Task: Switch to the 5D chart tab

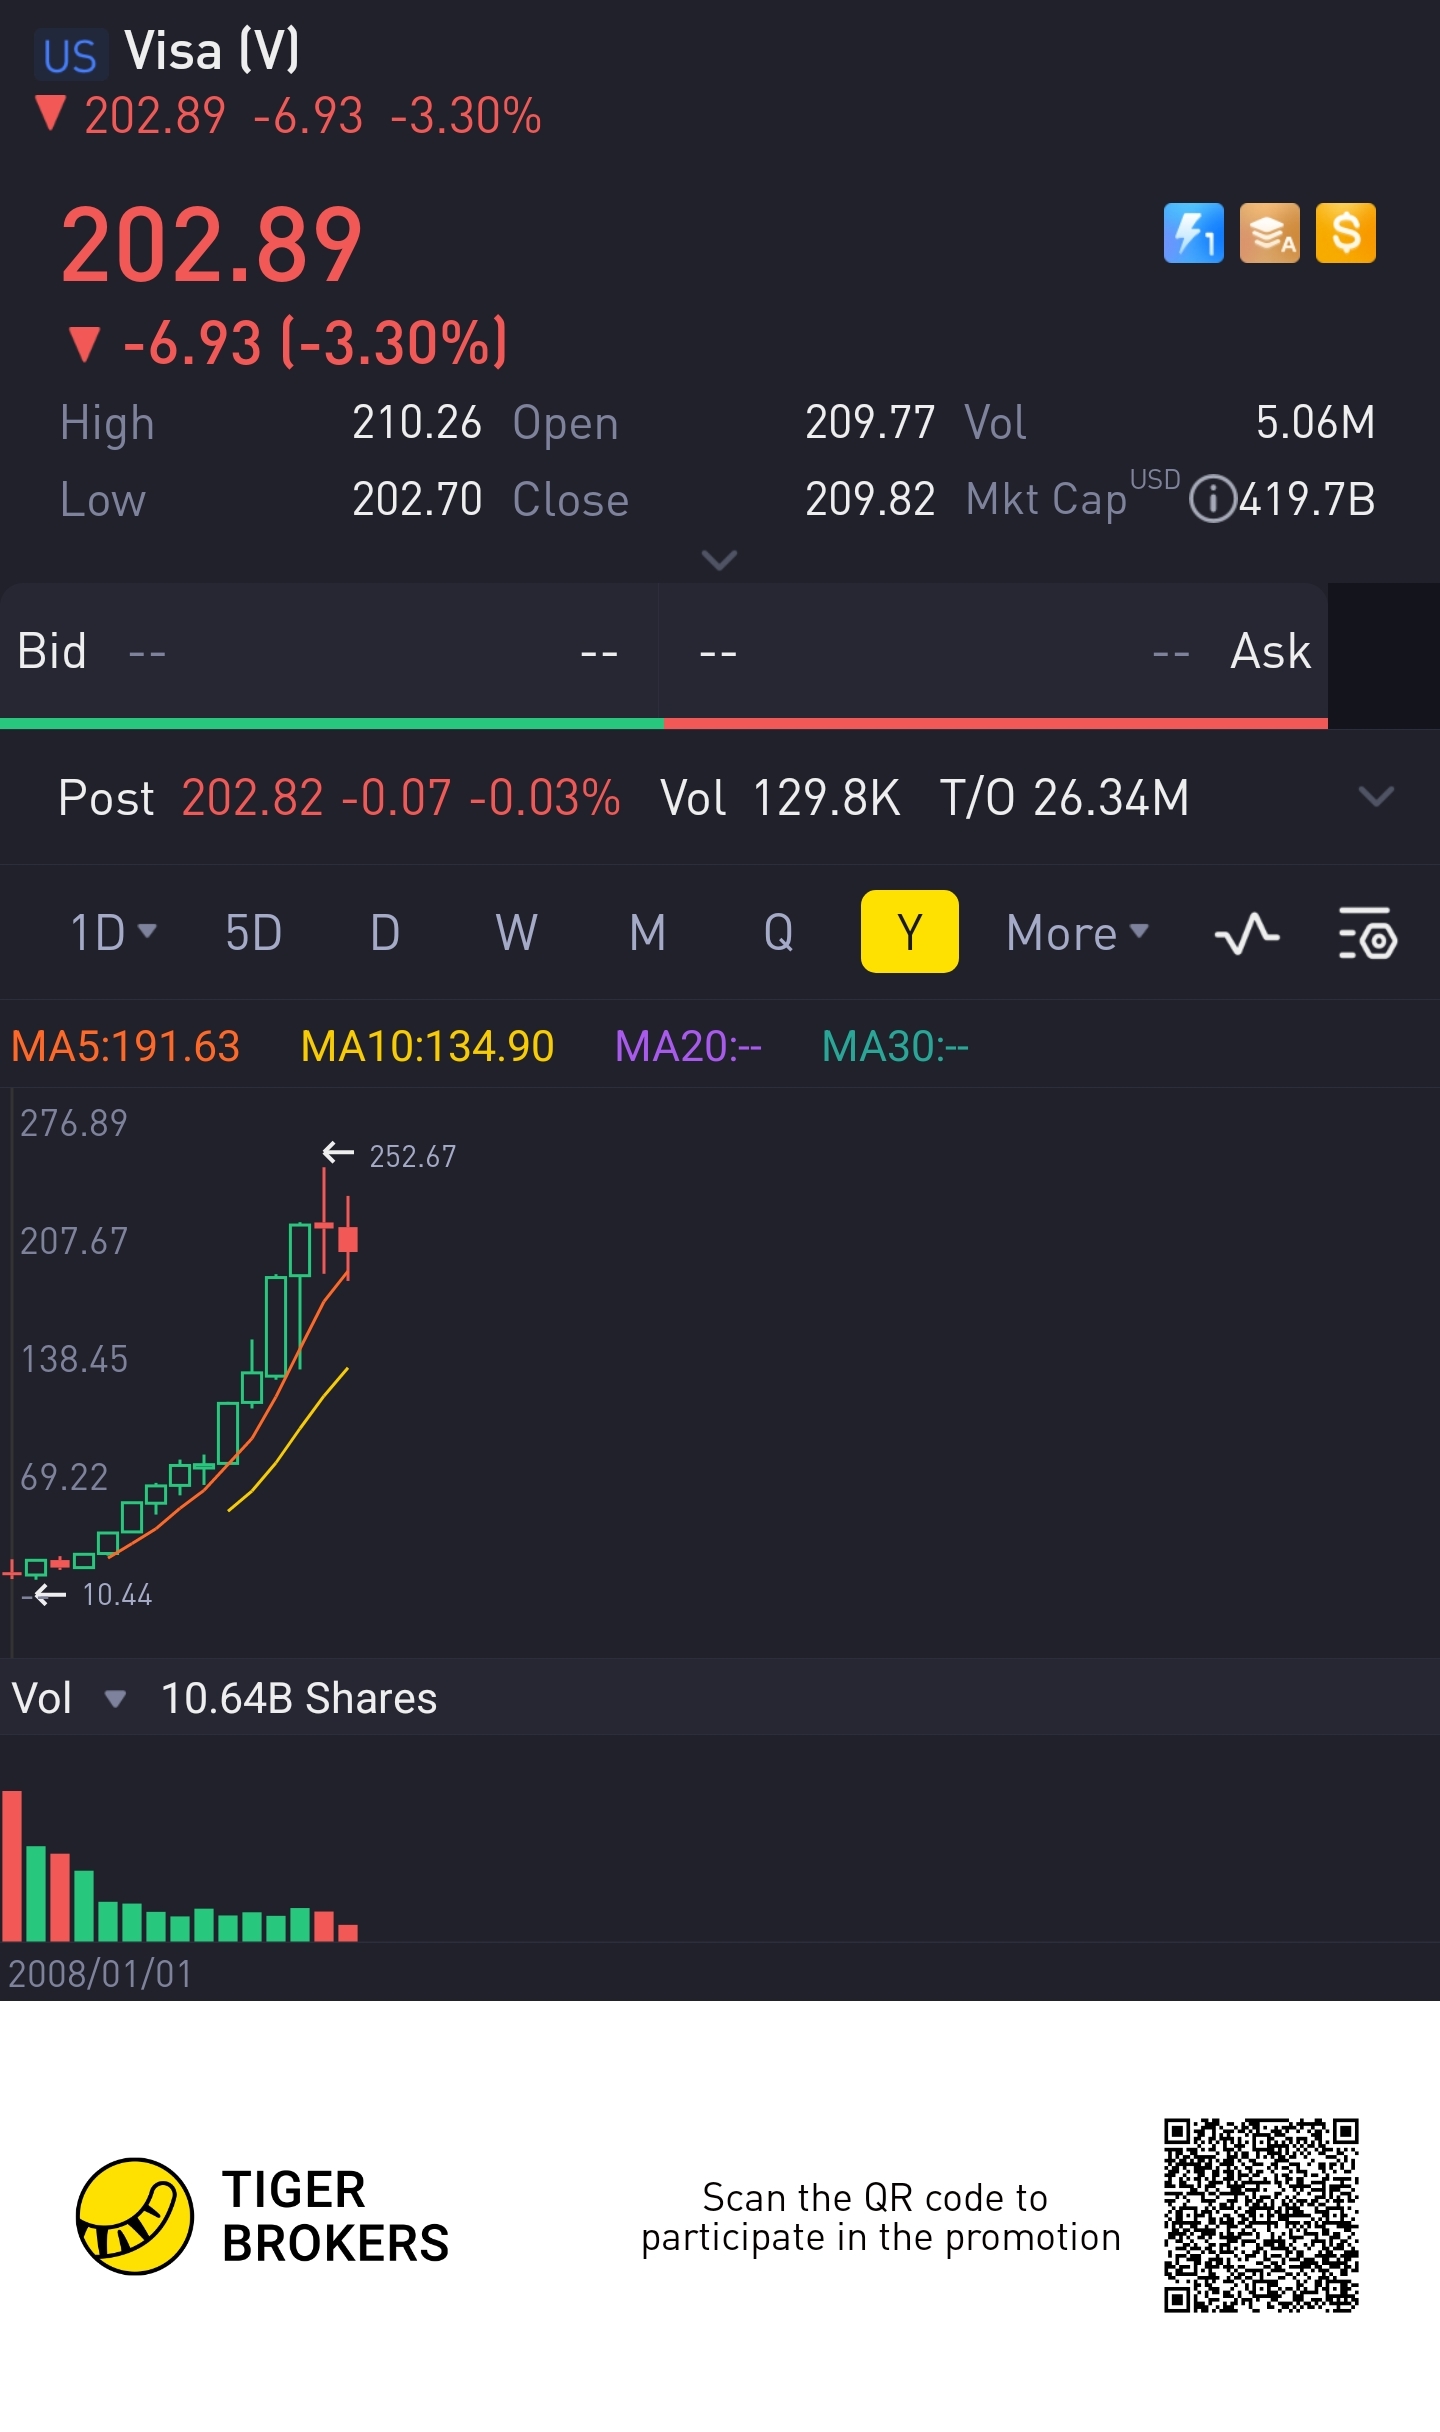Action: point(253,933)
